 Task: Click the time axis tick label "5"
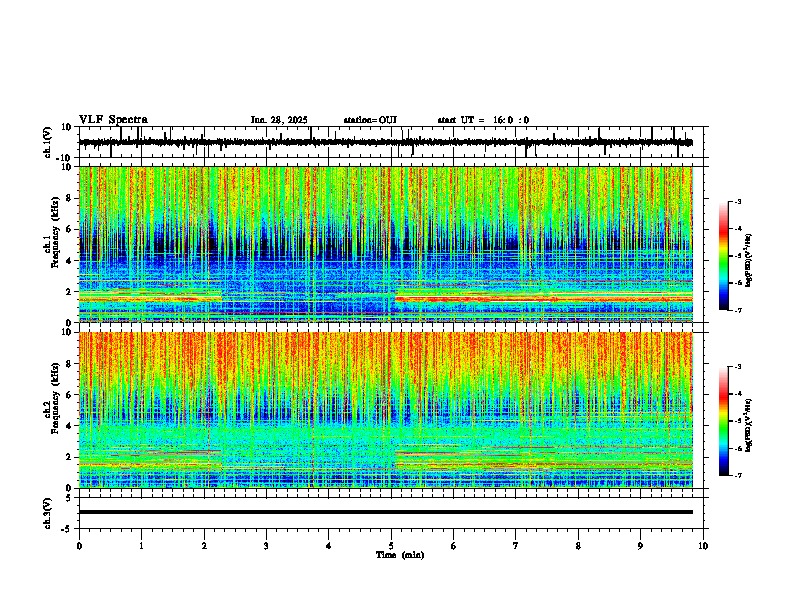[x=391, y=546]
